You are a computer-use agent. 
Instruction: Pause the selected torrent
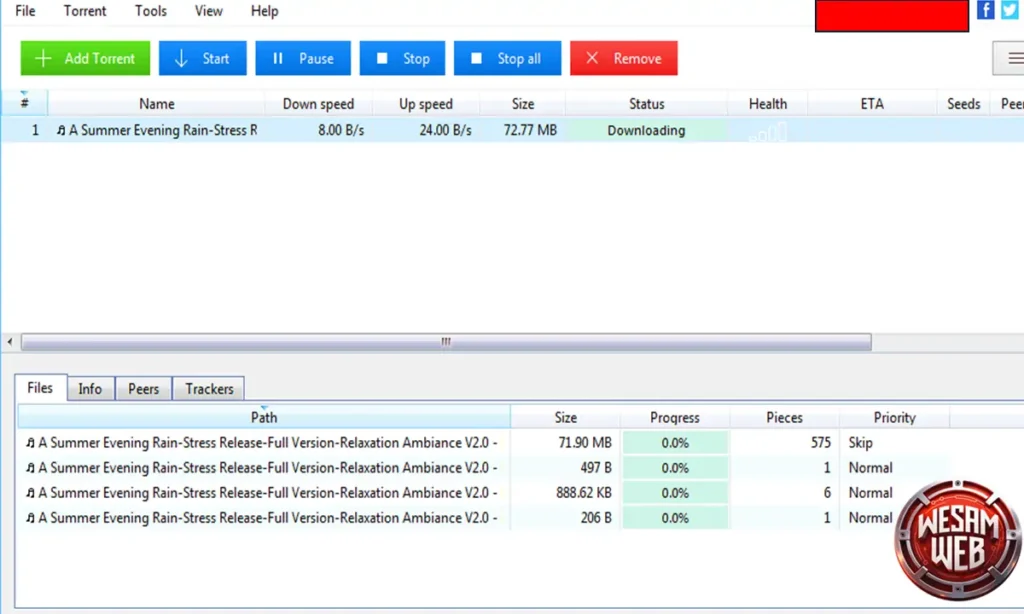coord(303,58)
